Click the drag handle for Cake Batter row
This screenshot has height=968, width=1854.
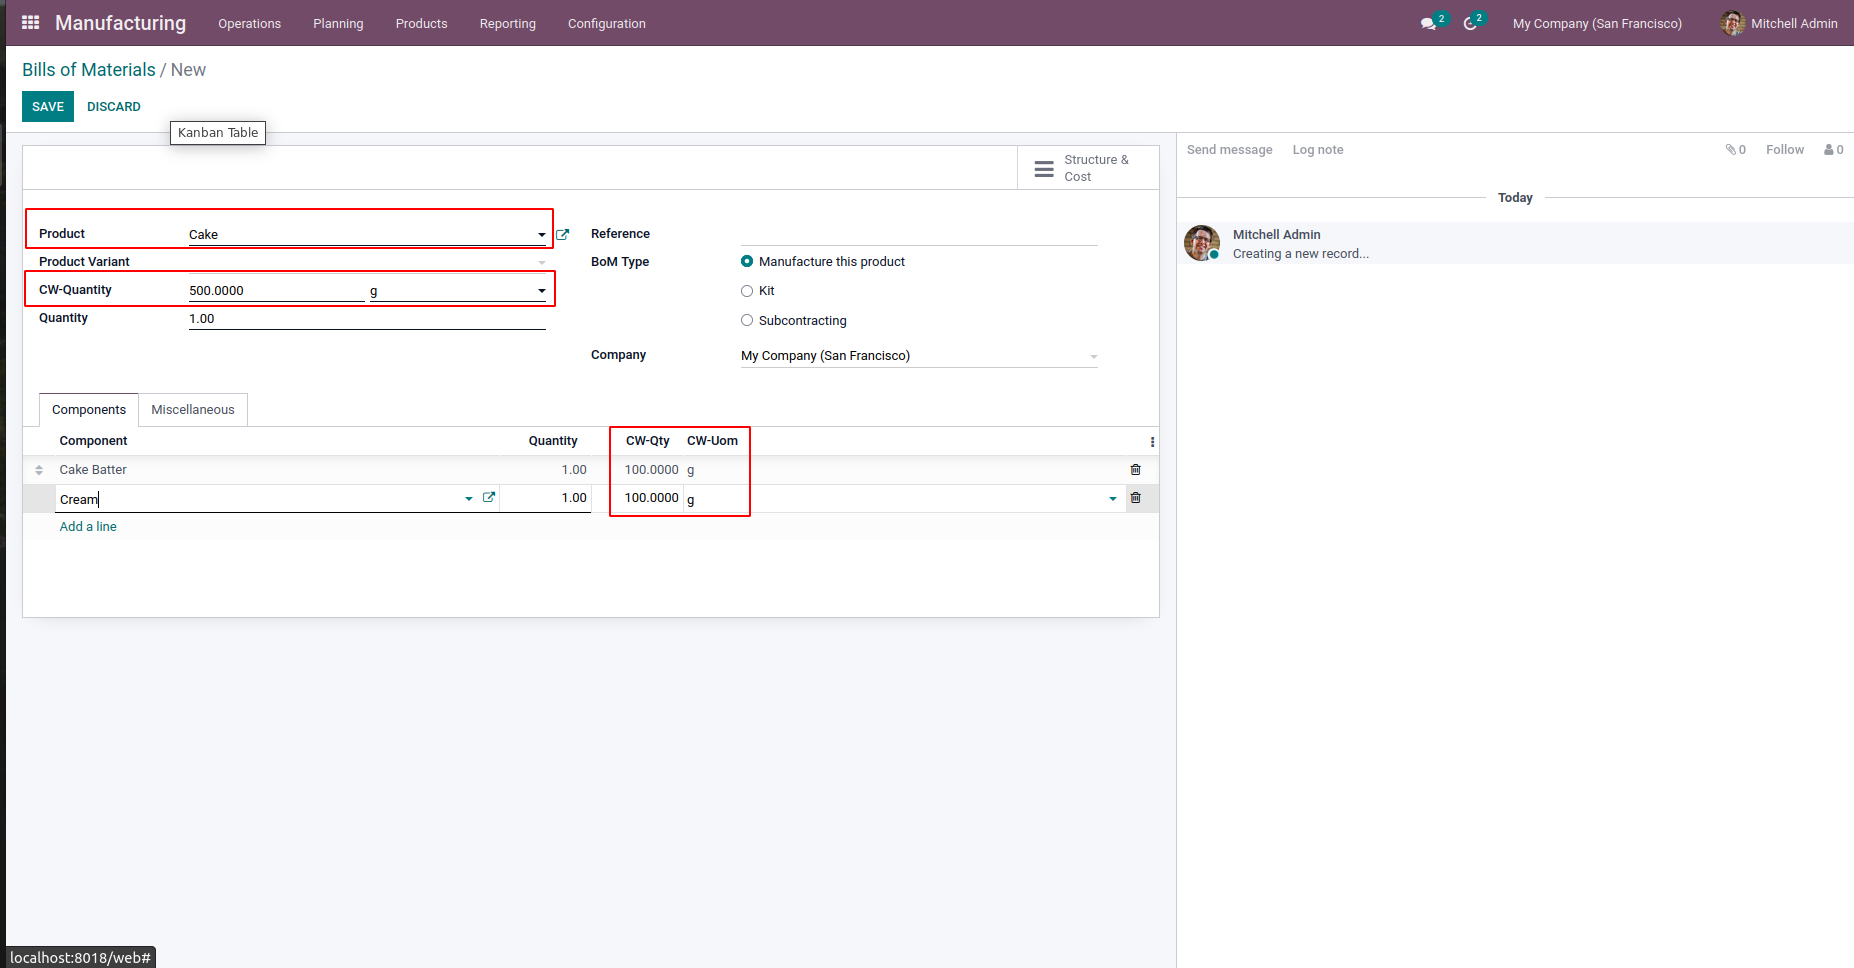point(39,470)
